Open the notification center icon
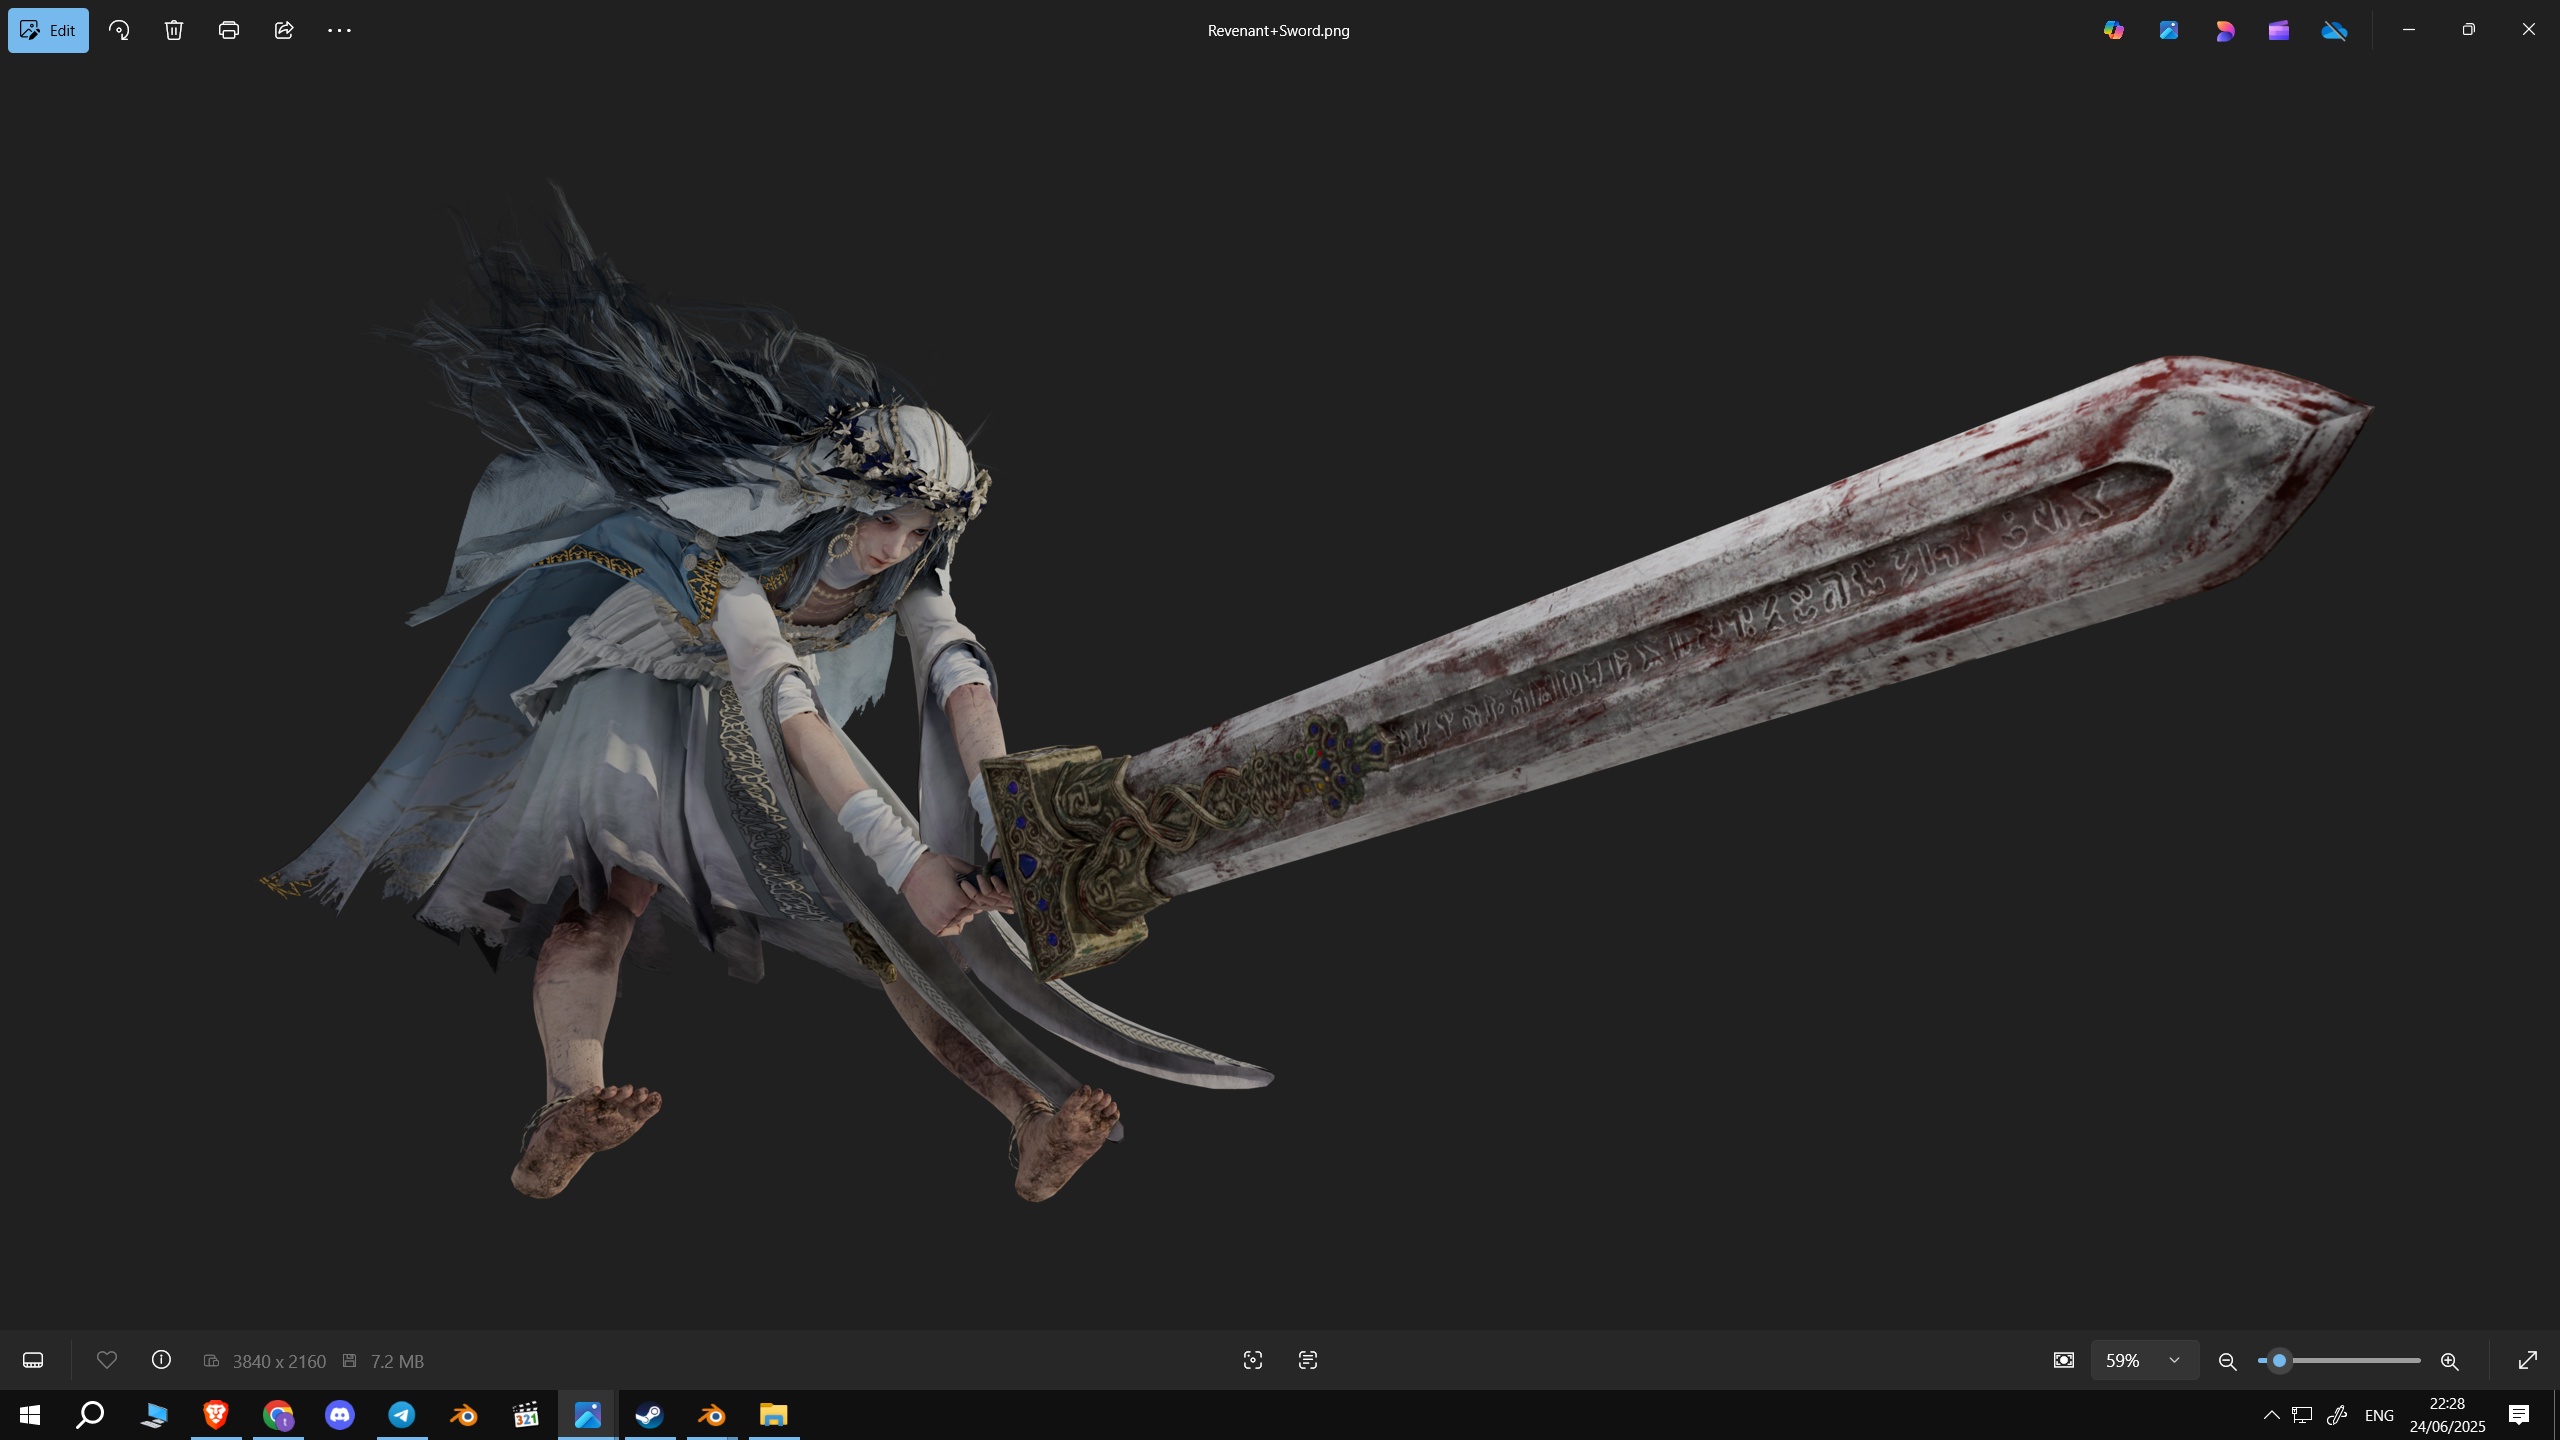2560x1440 pixels. pos(2519,1415)
